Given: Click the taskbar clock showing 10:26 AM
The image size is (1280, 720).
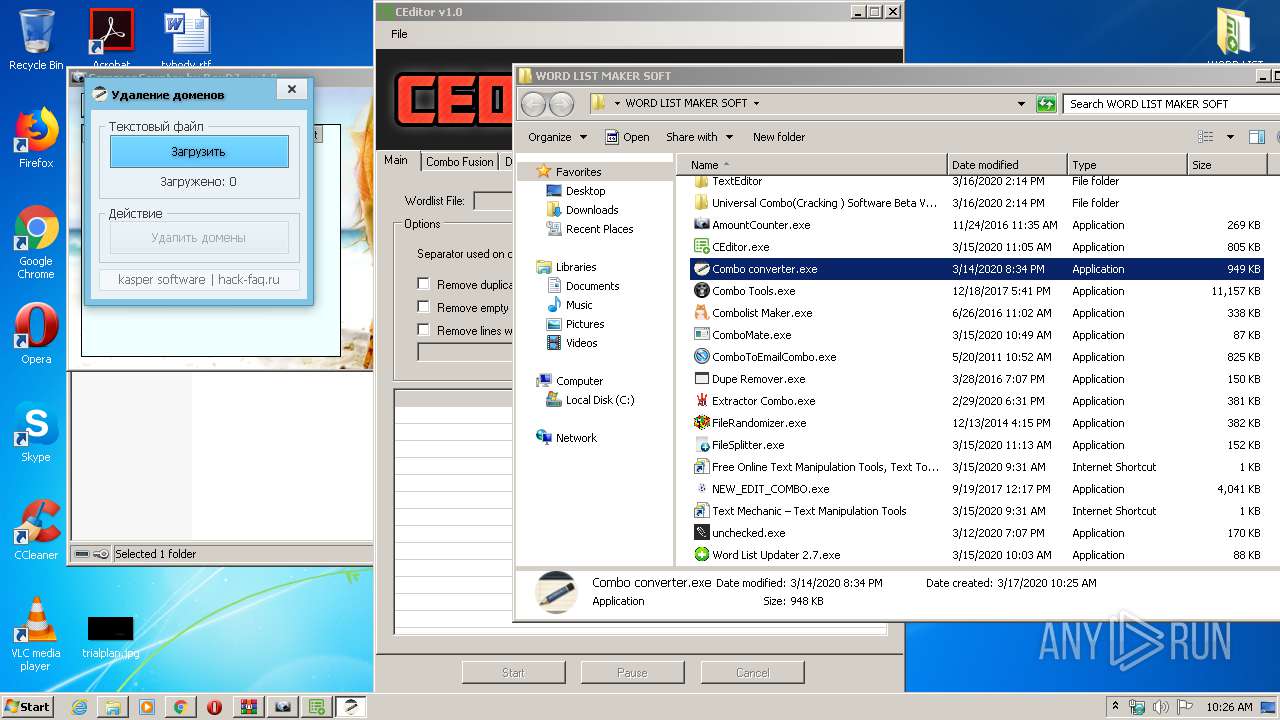Looking at the screenshot, I should click(1229, 707).
